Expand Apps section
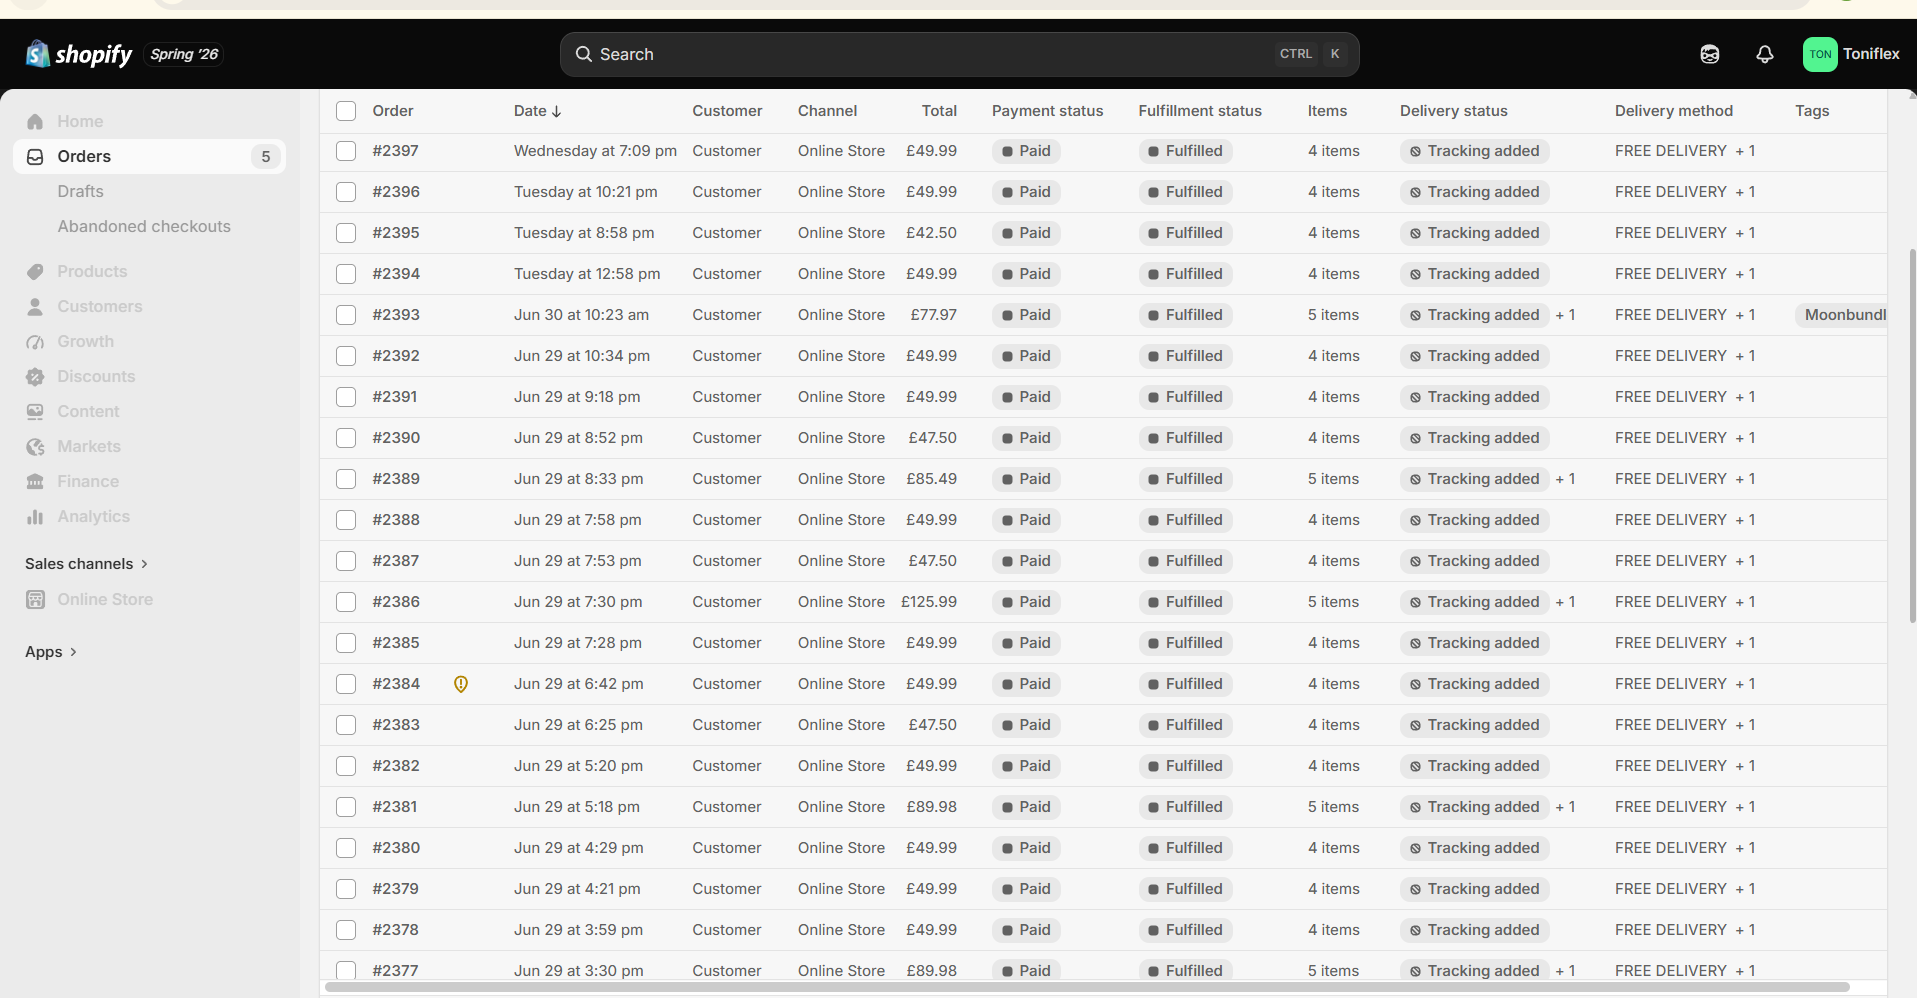This screenshot has width=1917, height=998. pyautogui.click(x=51, y=652)
